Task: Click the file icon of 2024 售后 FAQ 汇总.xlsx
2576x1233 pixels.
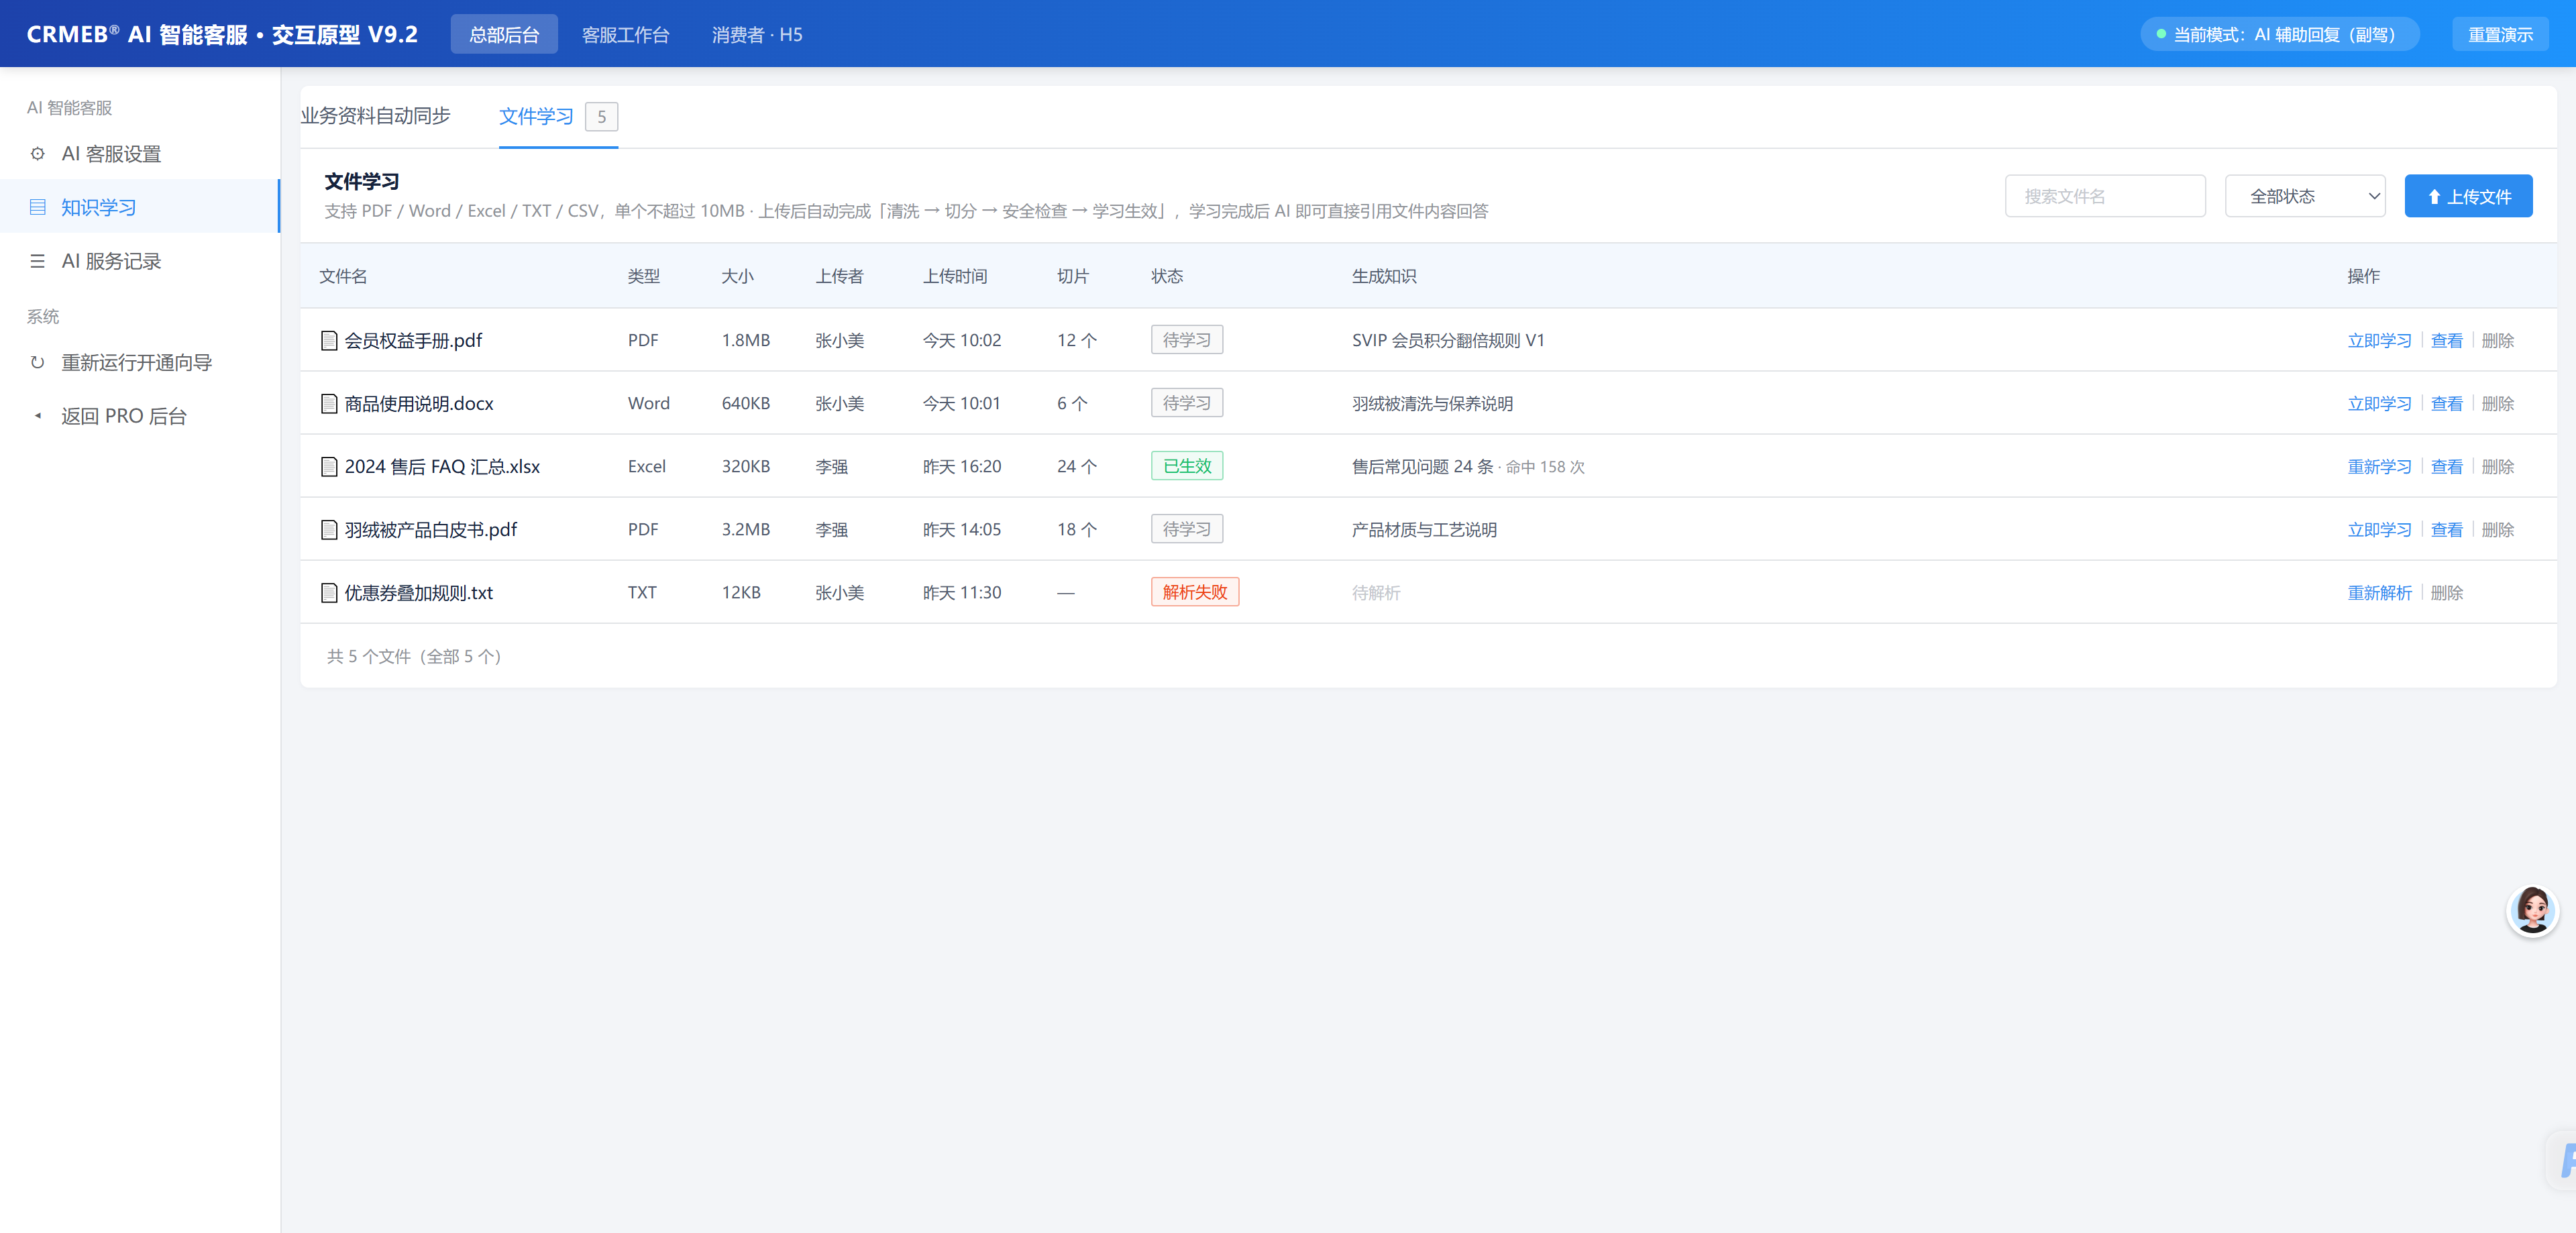Action: pos(328,467)
